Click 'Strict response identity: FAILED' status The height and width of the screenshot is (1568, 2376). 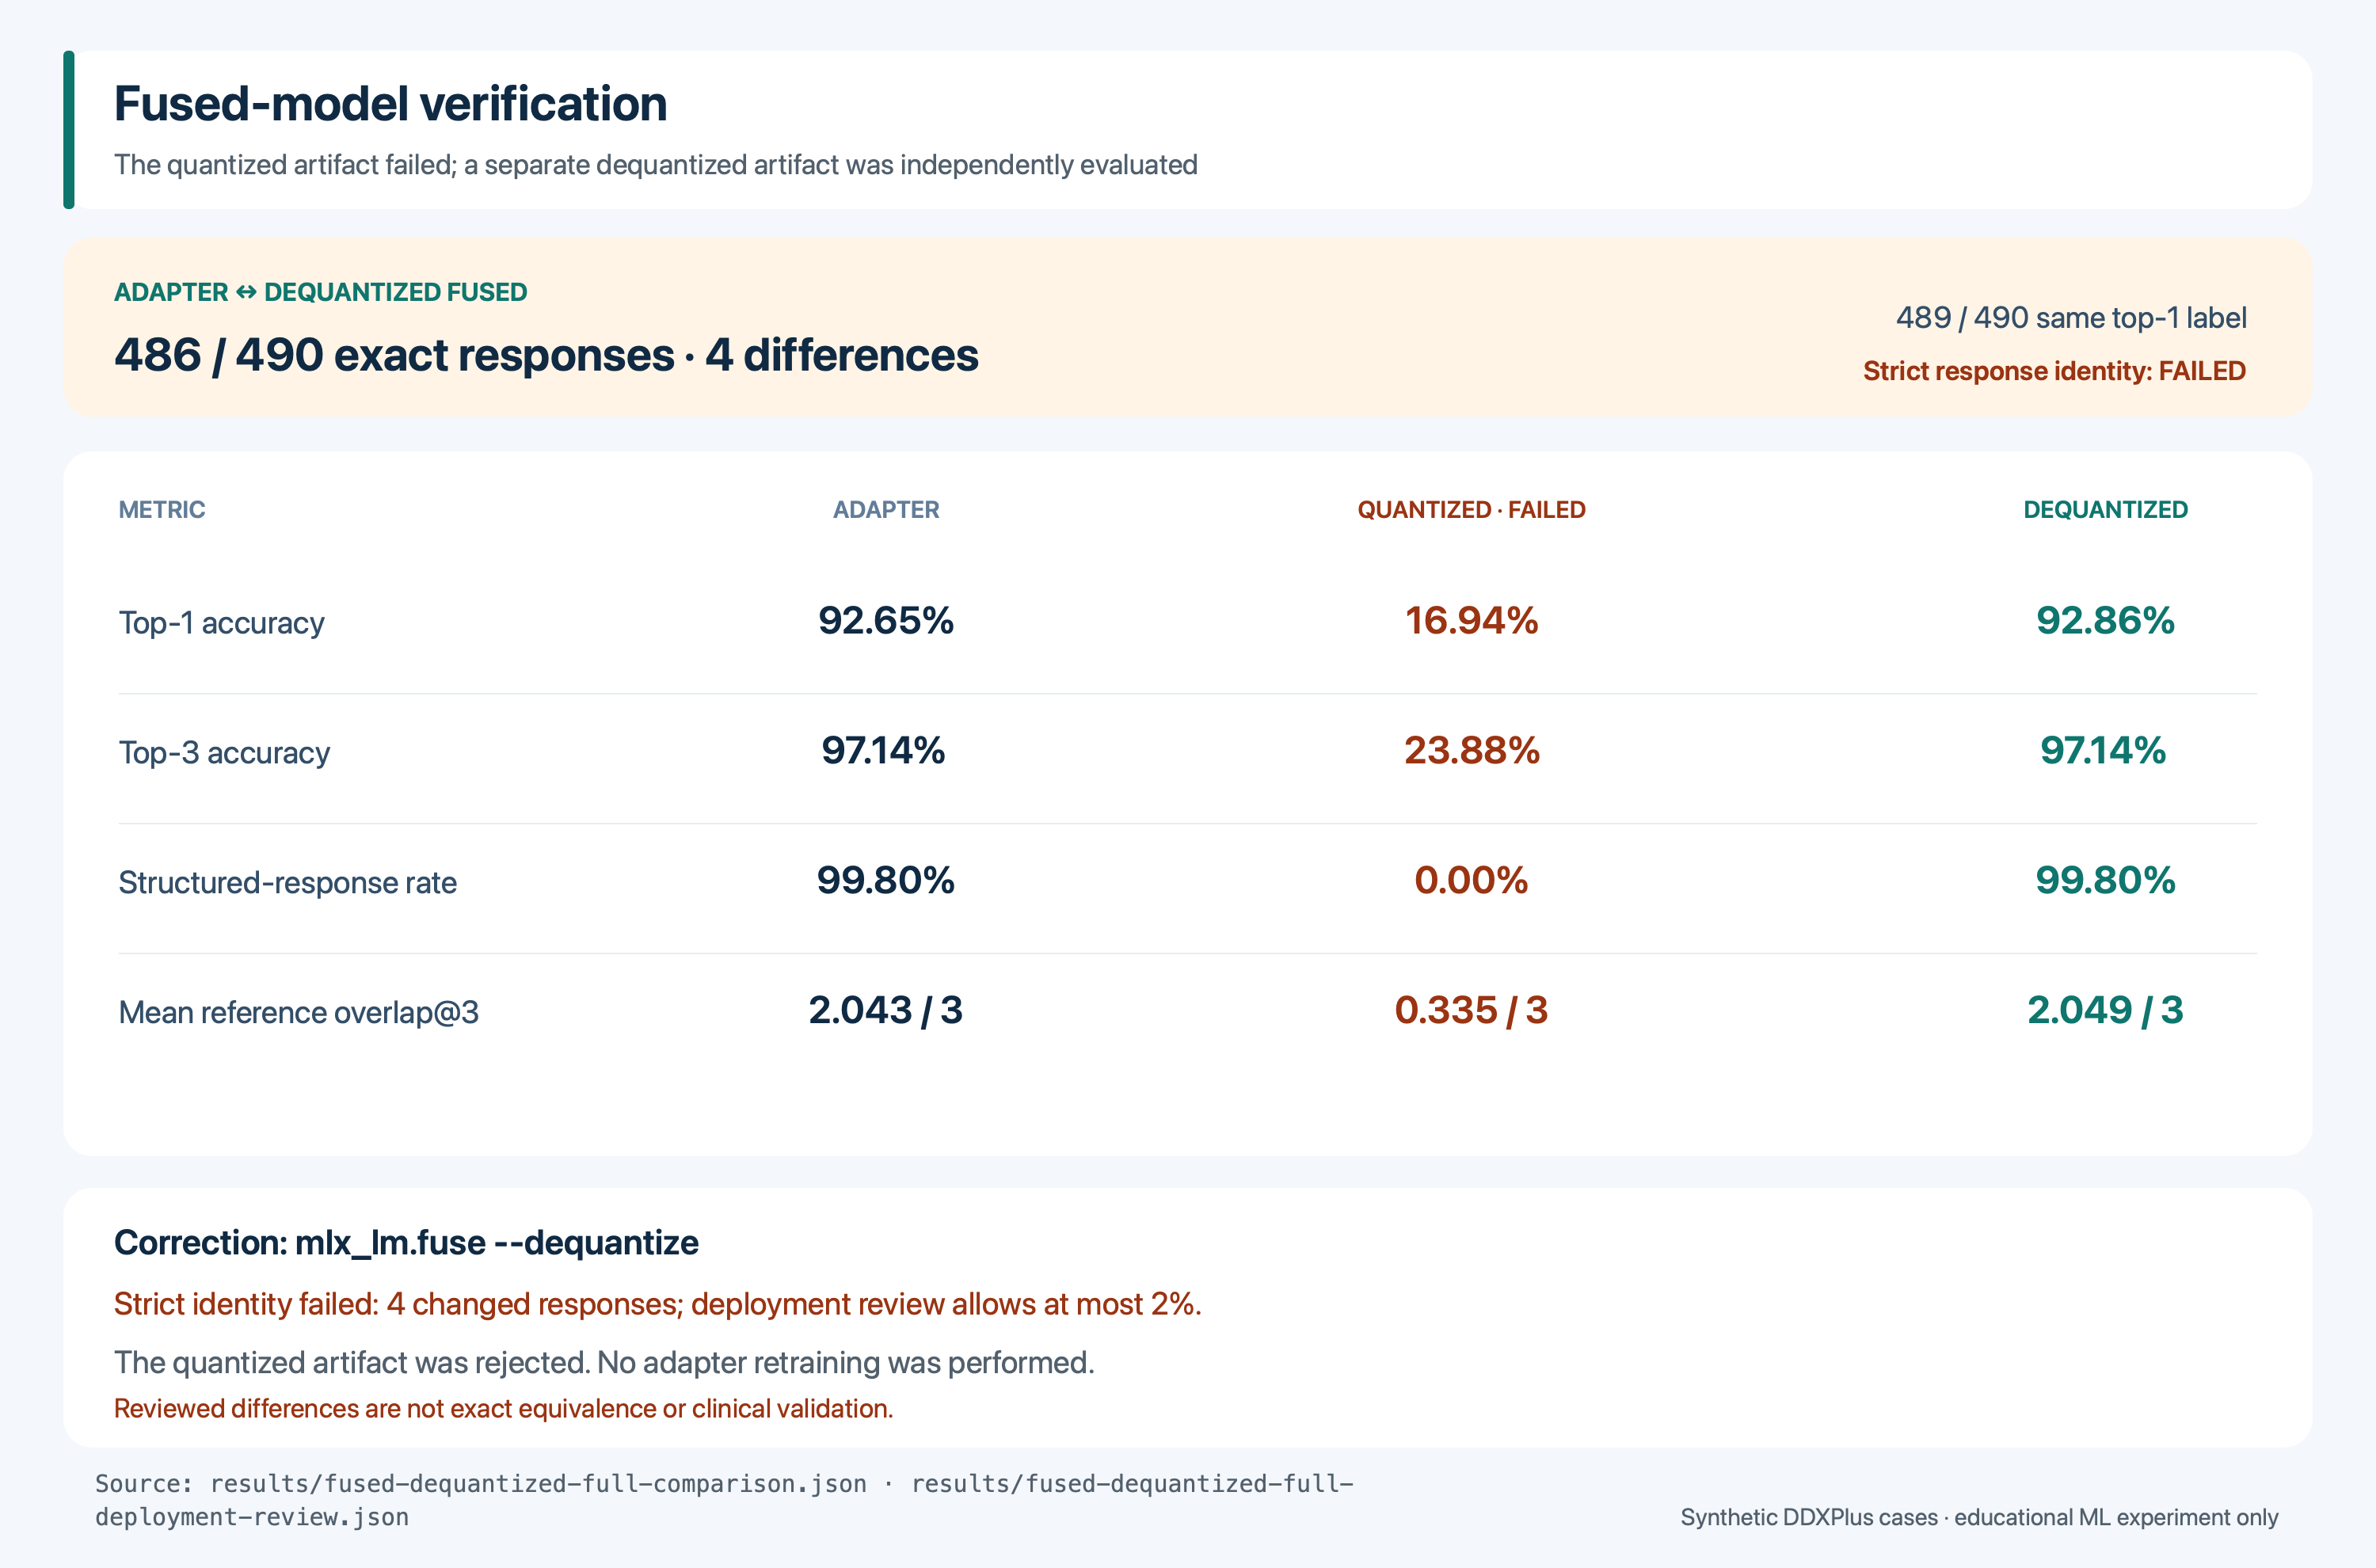click(2054, 371)
